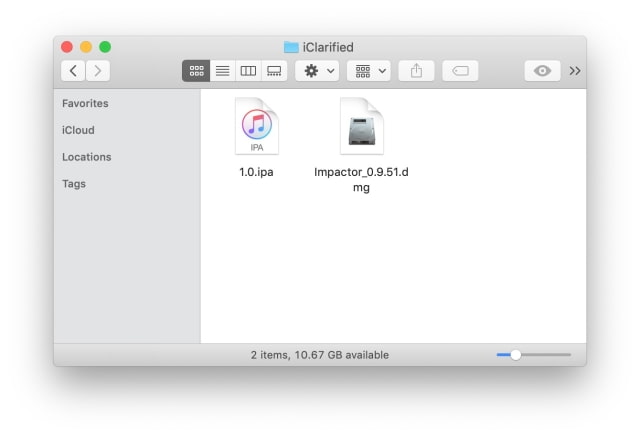The image size is (640, 437).
Task: Select the Favorites sidebar heading
Action: tap(85, 103)
